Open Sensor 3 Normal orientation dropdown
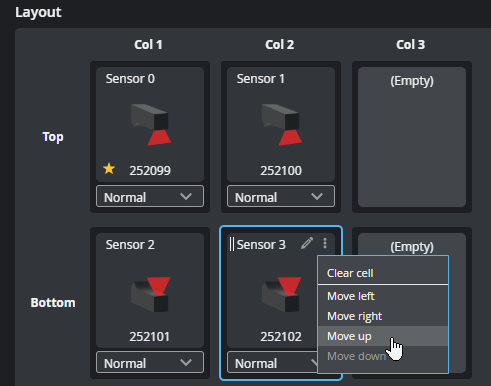 [x=272, y=362]
